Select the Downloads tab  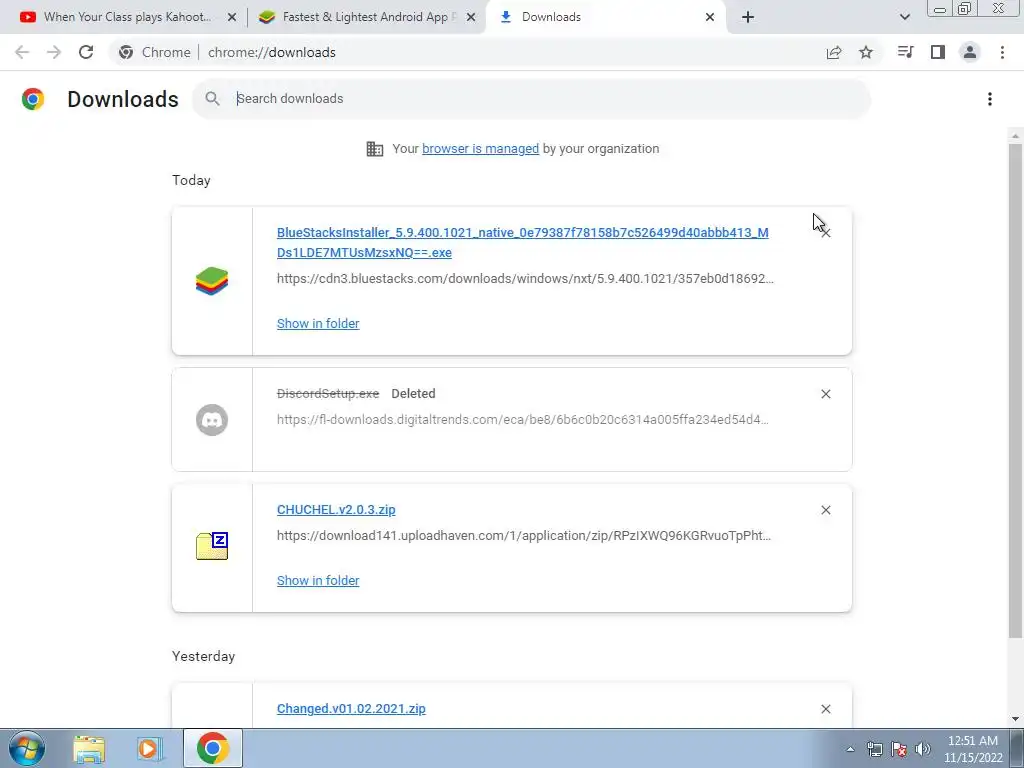point(605,17)
